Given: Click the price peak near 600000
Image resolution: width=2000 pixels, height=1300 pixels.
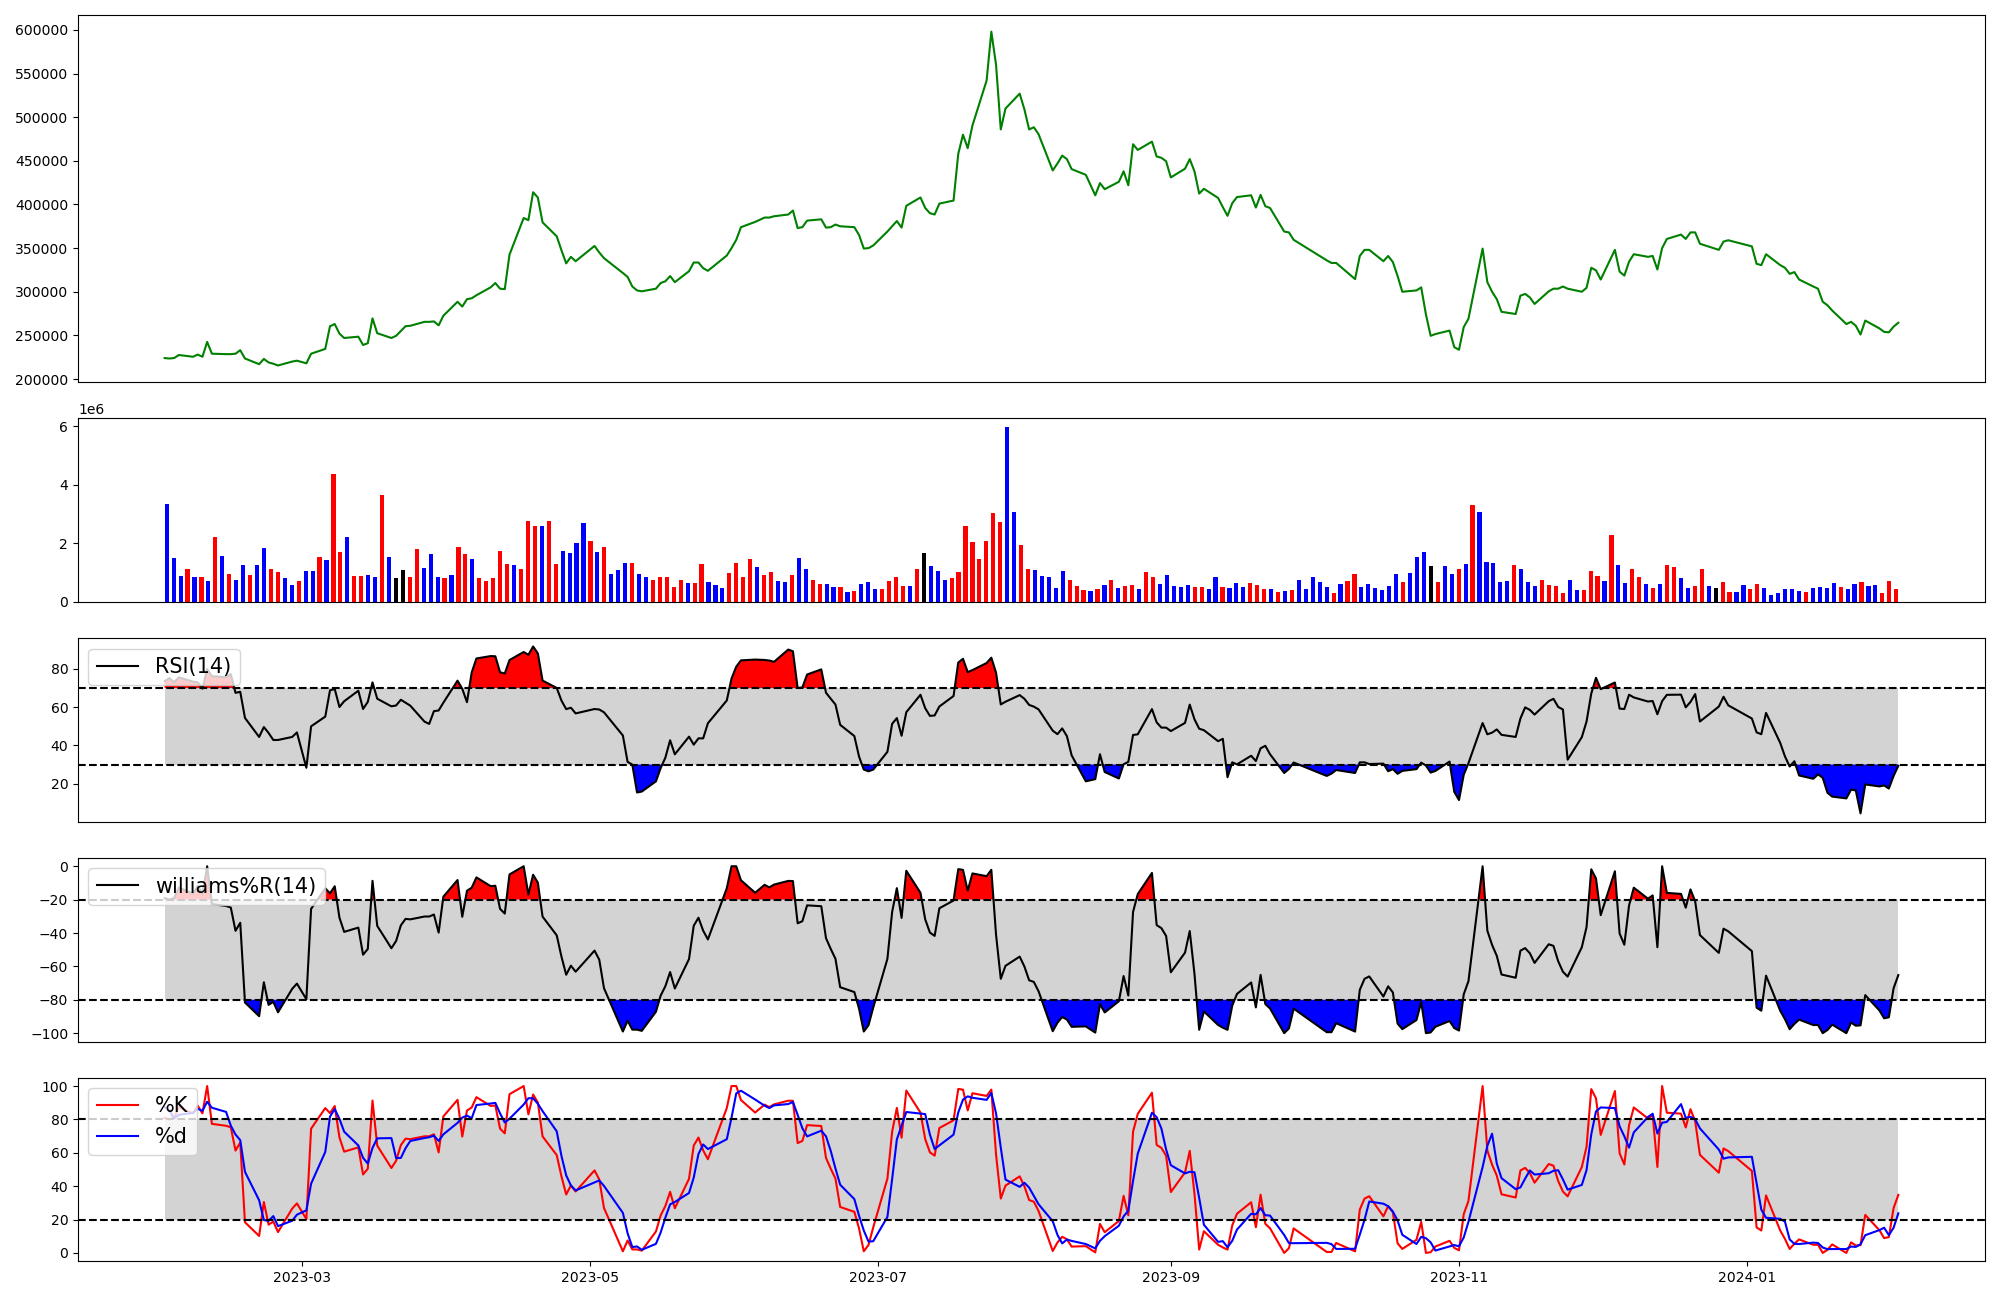Looking at the screenshot, I should tap(991, 33).
